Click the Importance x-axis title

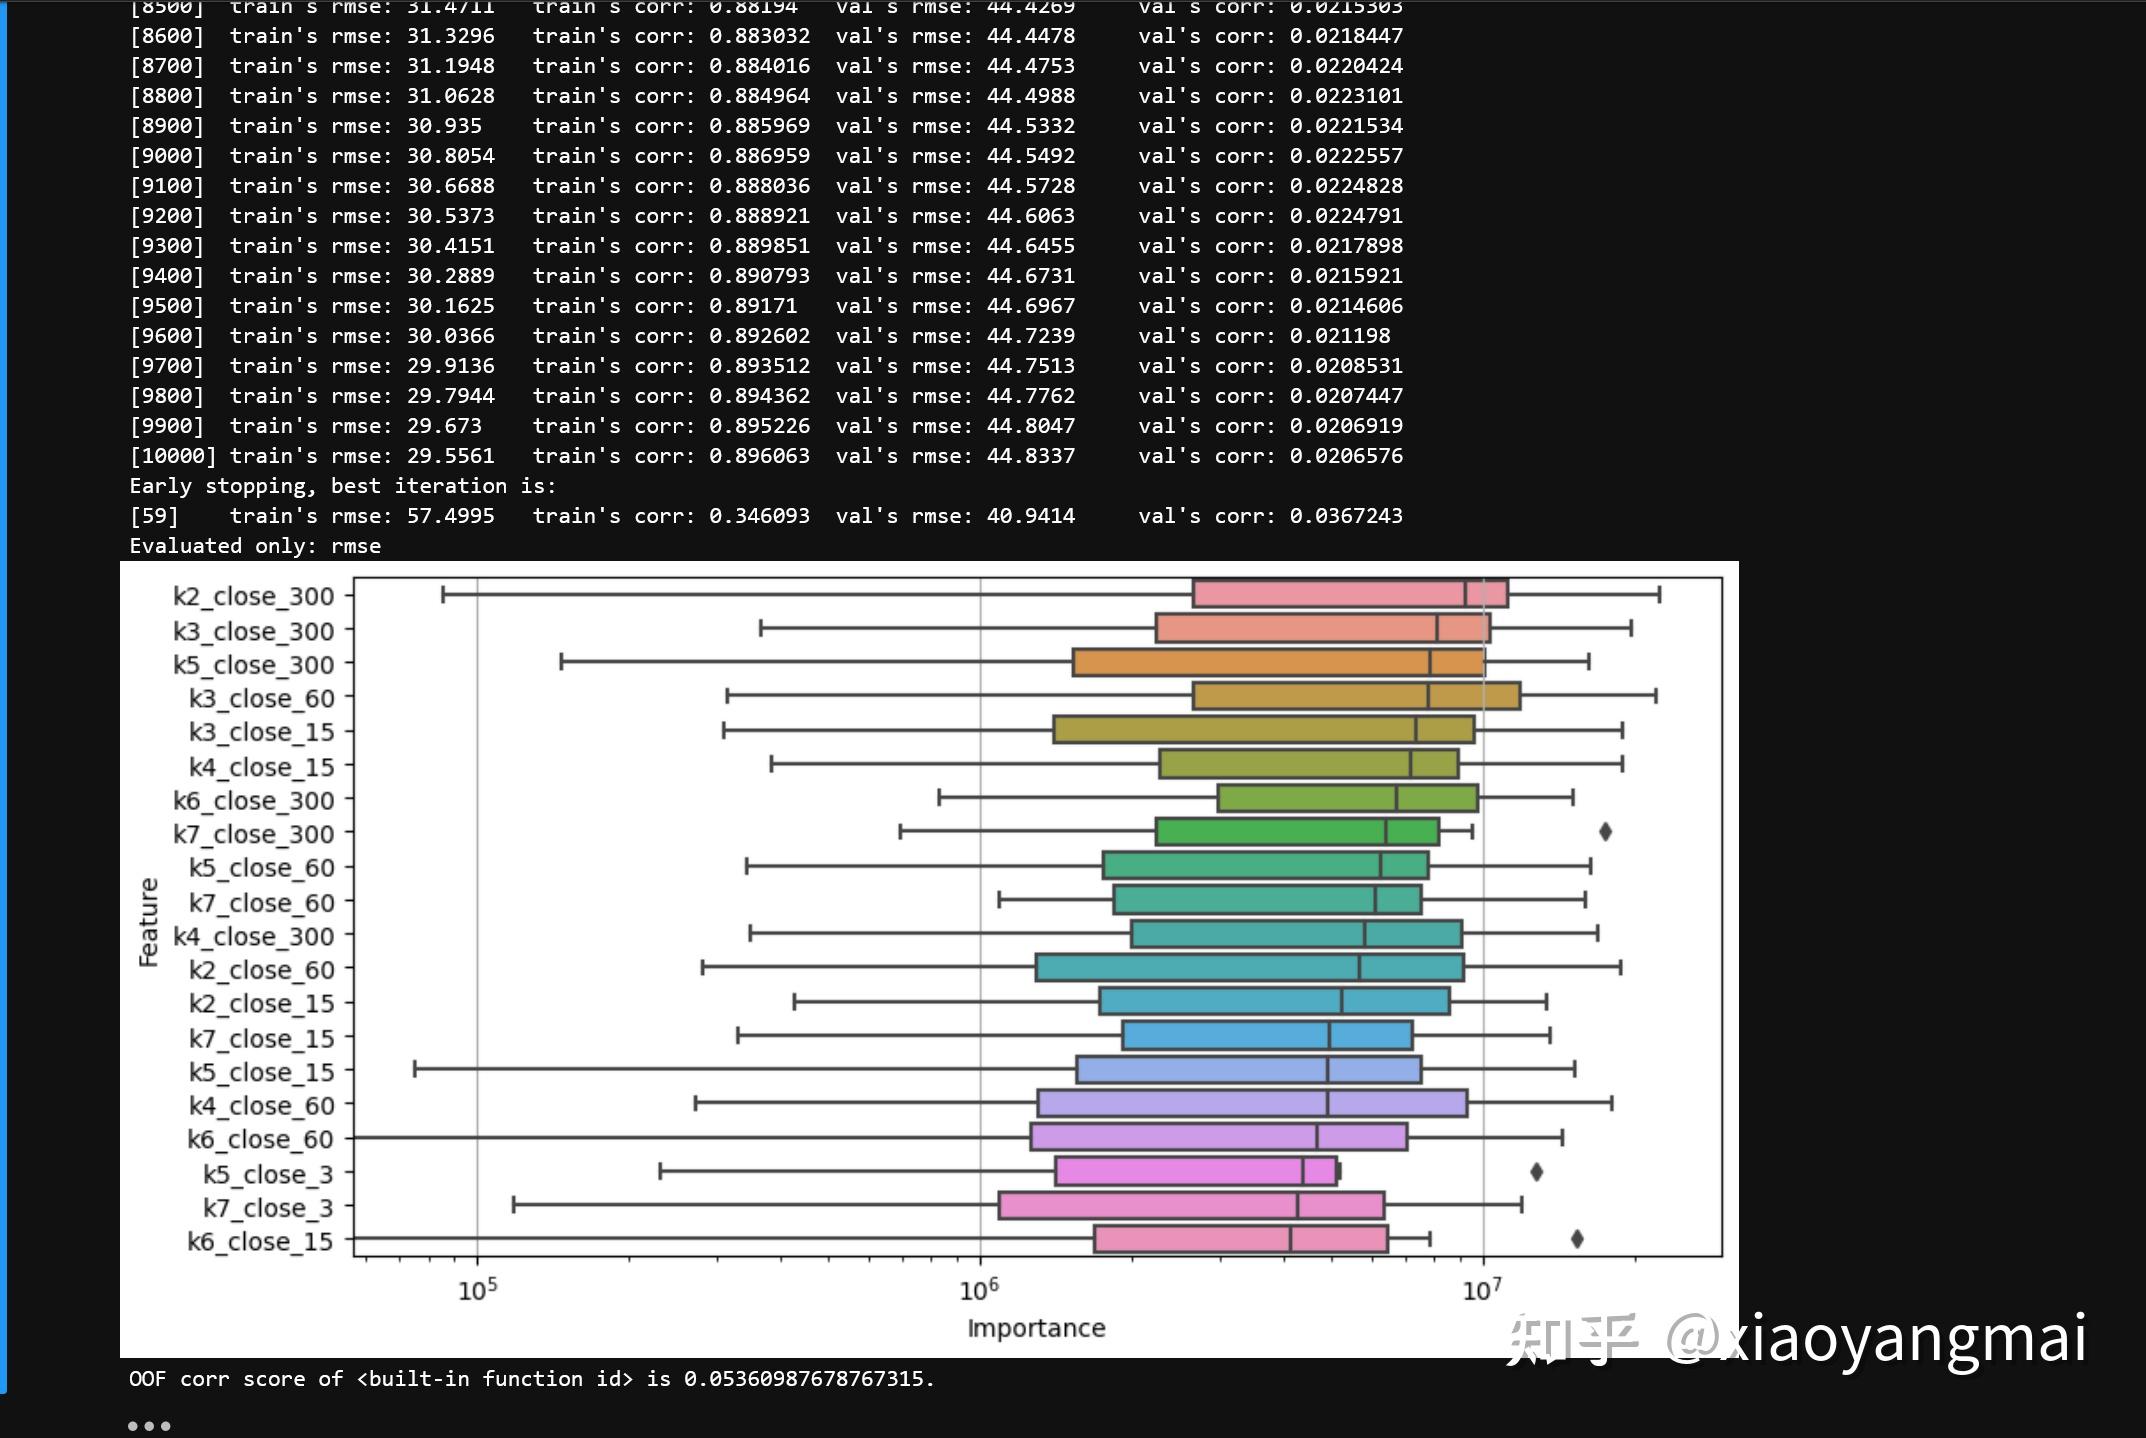(1036, 1328)
